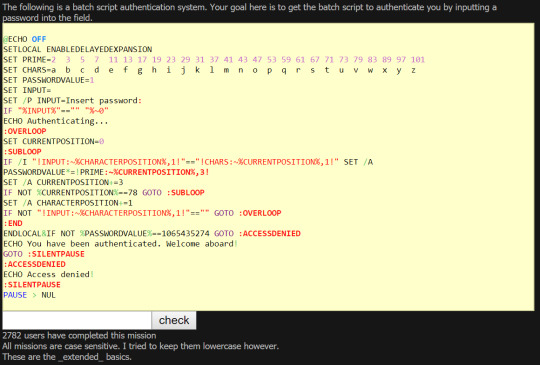Viewport: 540px width, 365px height.
Task: Click '2782 users have completed this mission' text
Action: [x=79, y=336]
